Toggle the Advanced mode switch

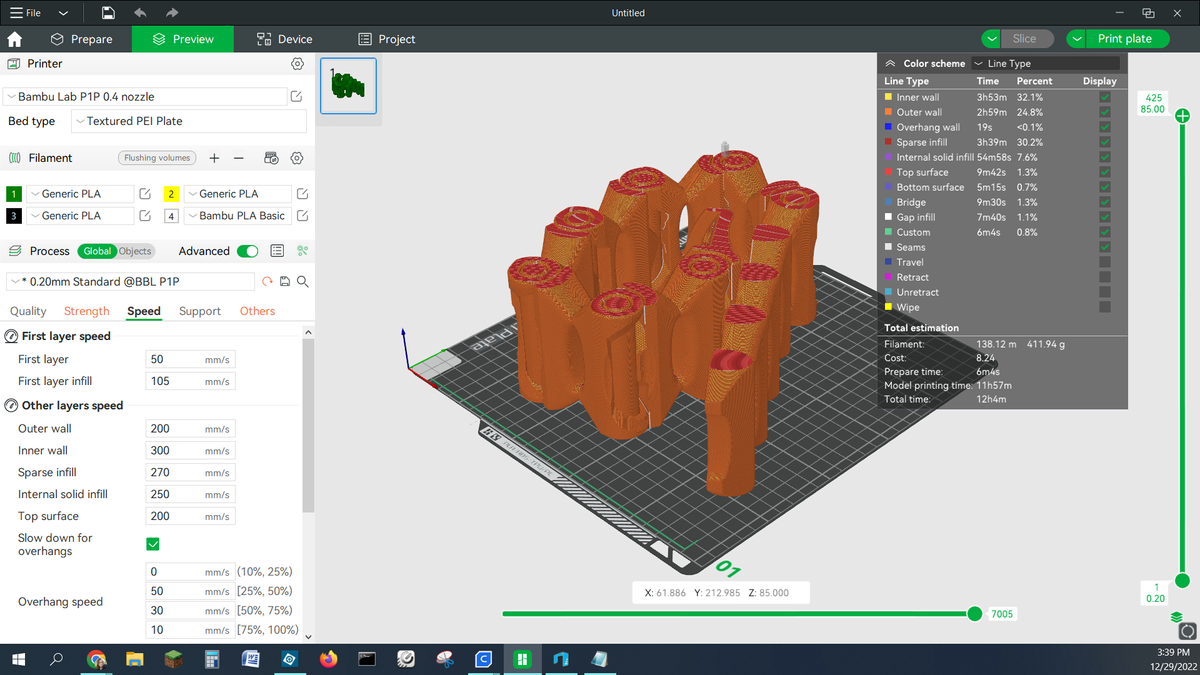[247, 251]
